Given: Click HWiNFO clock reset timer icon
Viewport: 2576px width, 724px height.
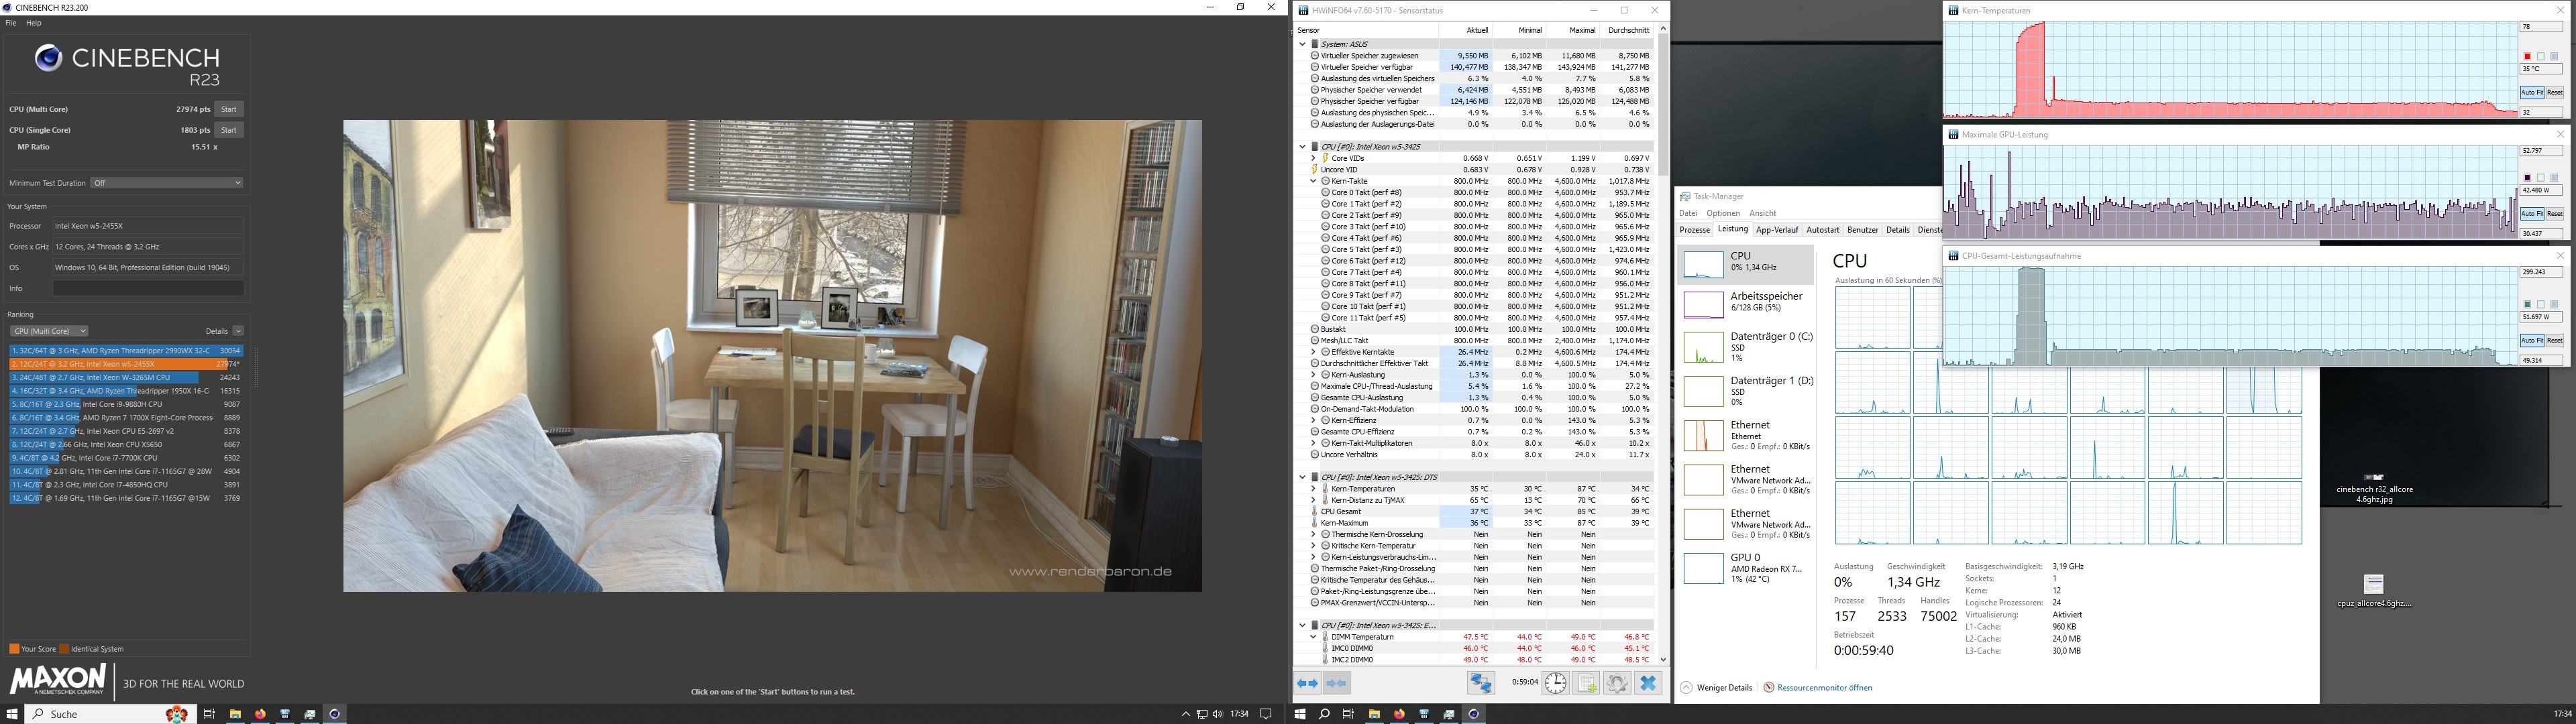Looking at the screenshot, I should coord(1555,683).
